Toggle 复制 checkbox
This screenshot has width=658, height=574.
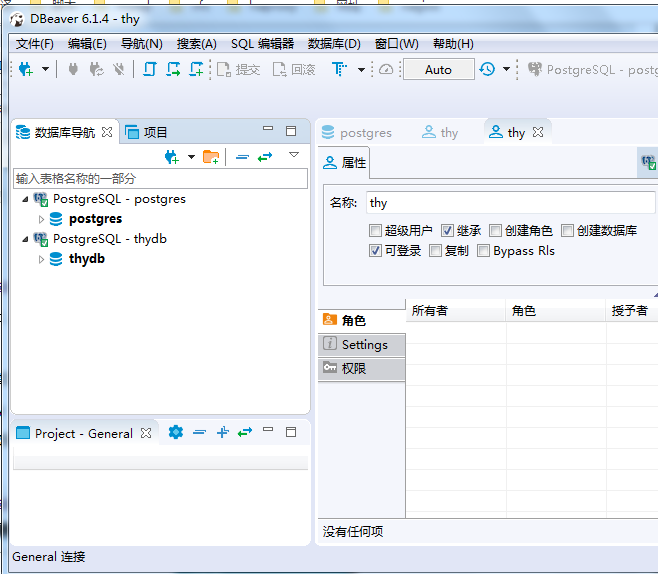(436, 250)
